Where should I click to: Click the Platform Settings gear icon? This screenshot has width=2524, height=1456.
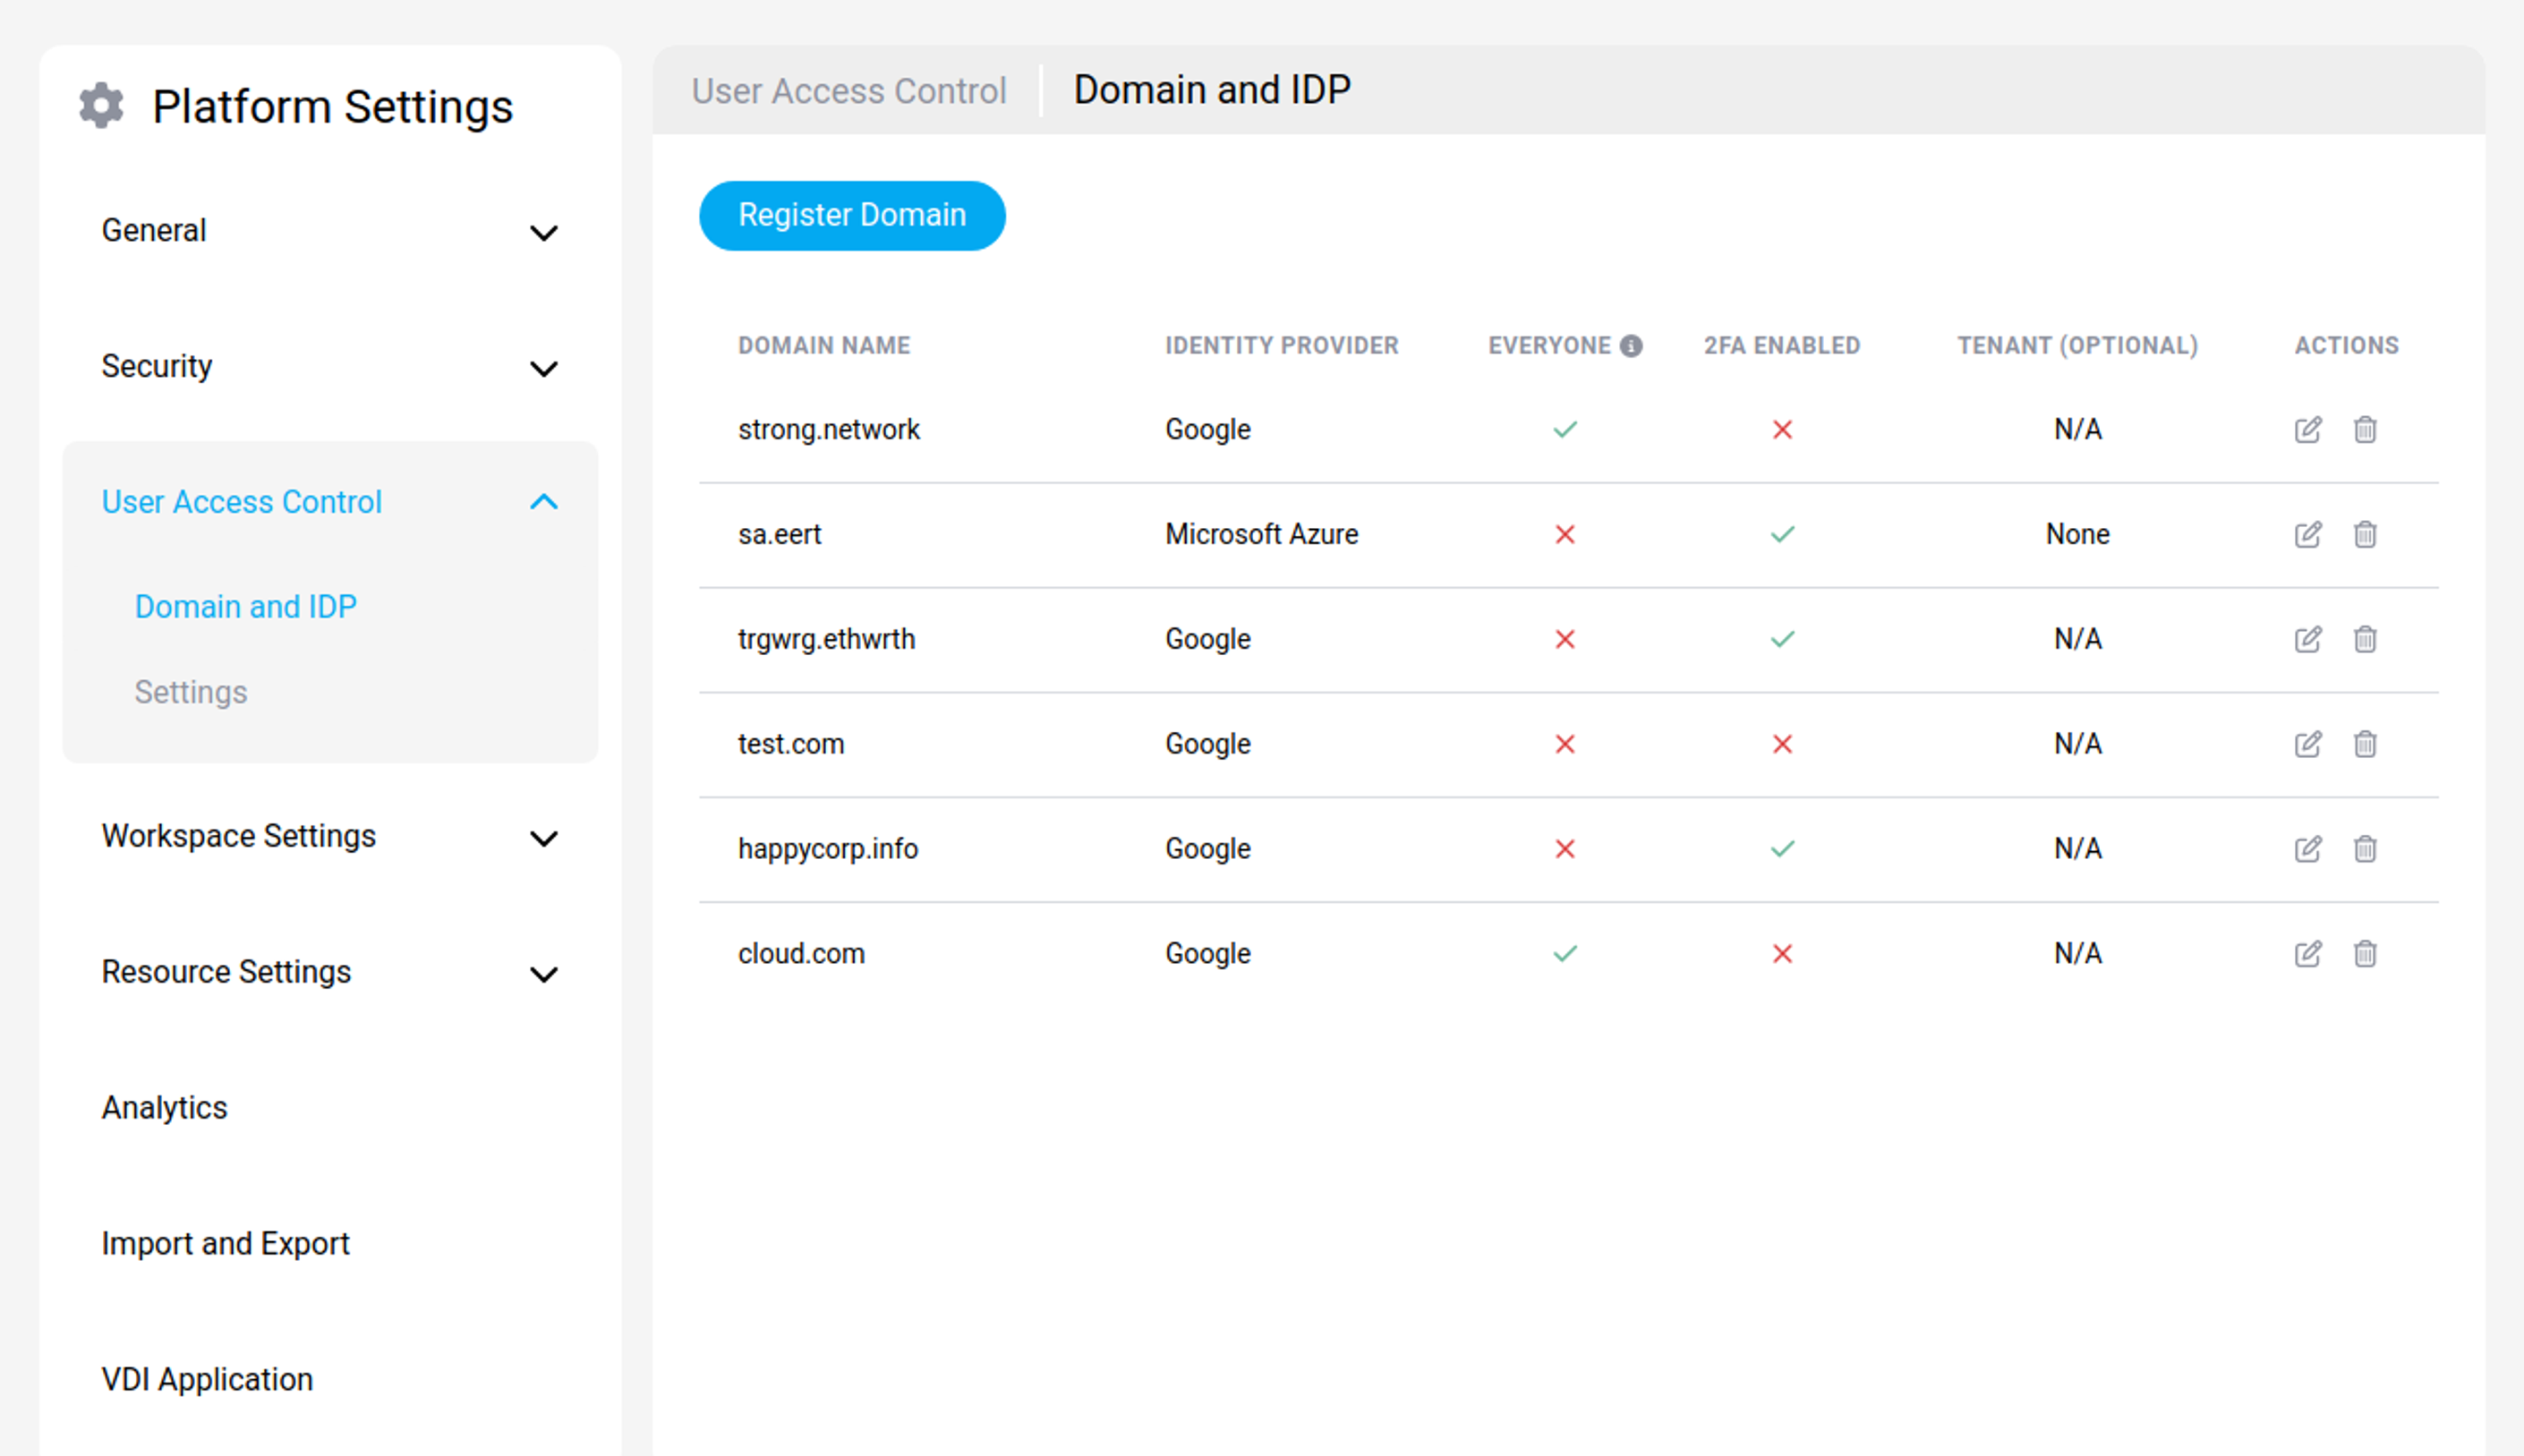coord(101,106)
